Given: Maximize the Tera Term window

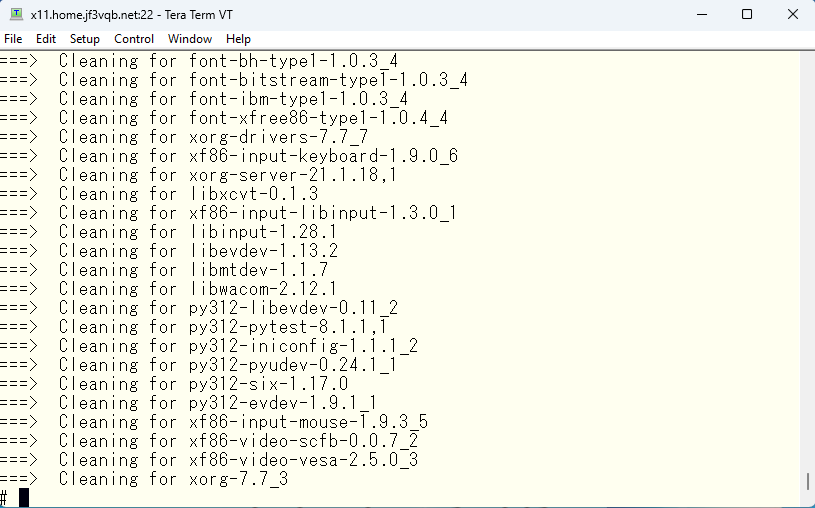Looking at the screenshot, I should click(x=747, y=15).
